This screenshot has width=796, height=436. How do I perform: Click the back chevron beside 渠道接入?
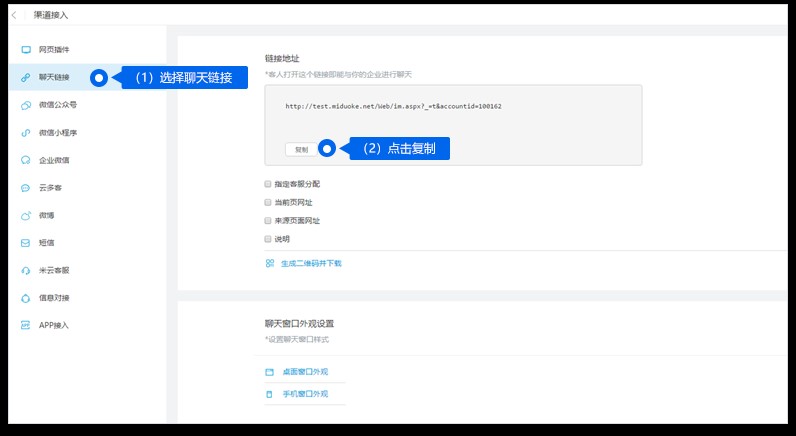[x=14, y=15]
